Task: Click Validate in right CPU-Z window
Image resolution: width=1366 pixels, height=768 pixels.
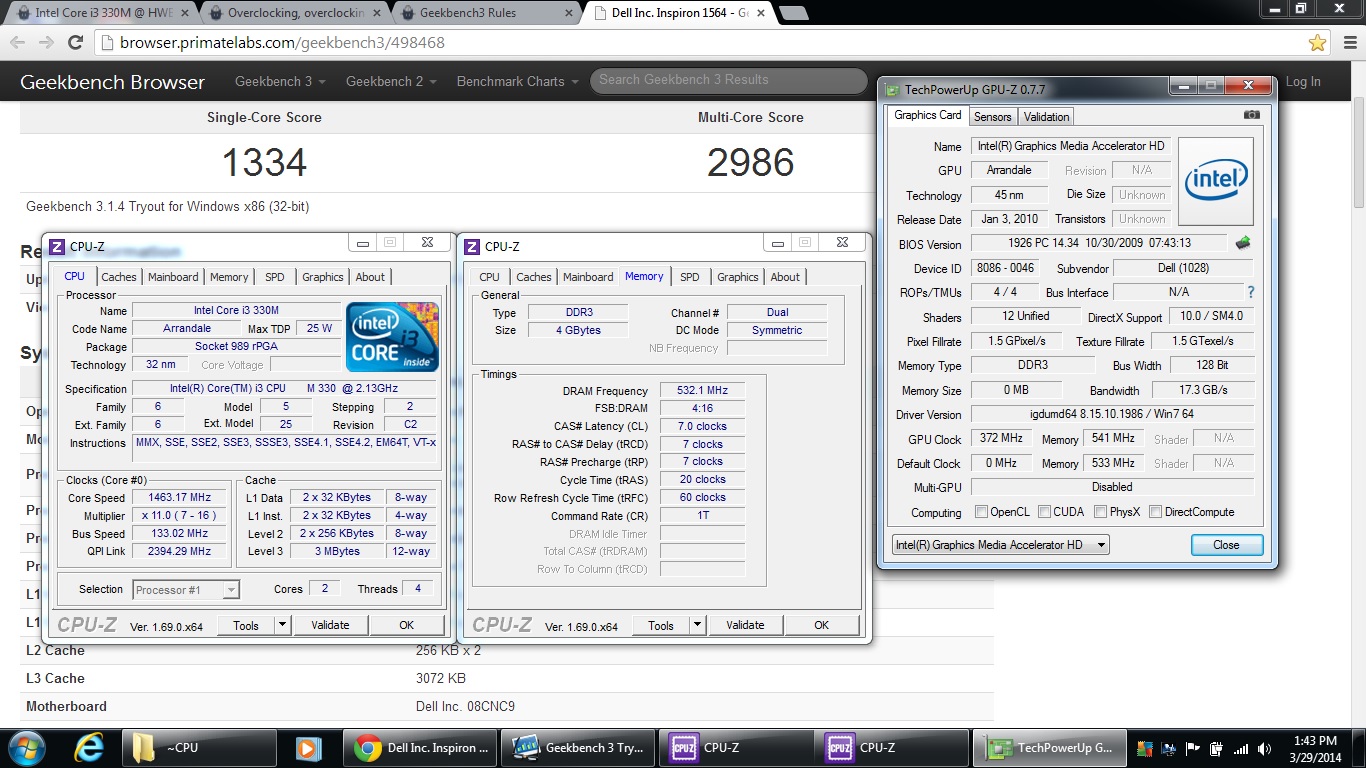Action: tap(745, 625)
